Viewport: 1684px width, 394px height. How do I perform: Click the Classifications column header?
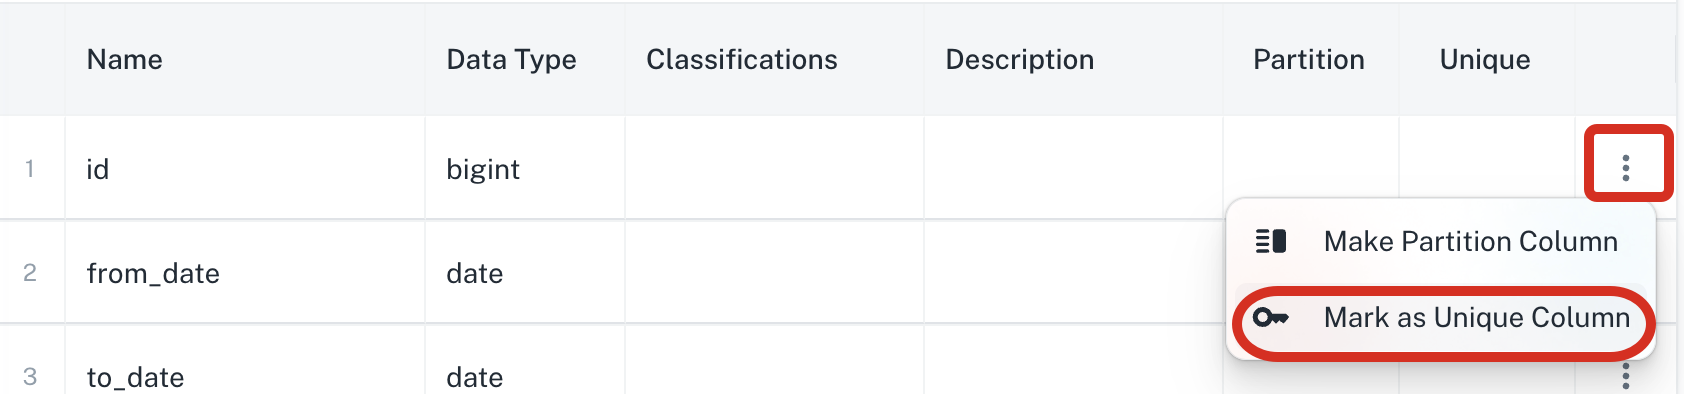pyautogui.click(x=742, y=59)
